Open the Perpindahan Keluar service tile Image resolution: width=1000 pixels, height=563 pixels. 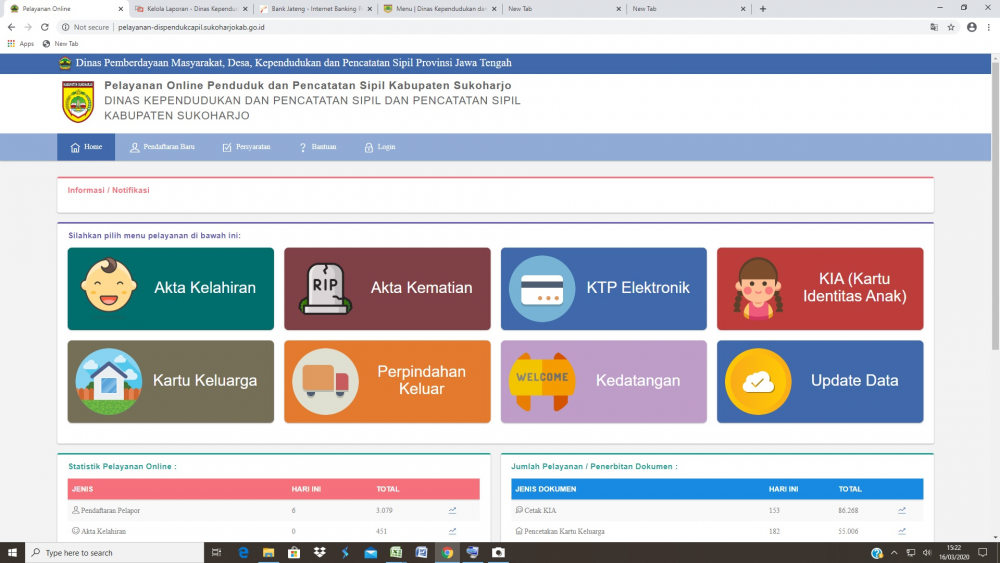pyautogui.click(x=387, y=381)
